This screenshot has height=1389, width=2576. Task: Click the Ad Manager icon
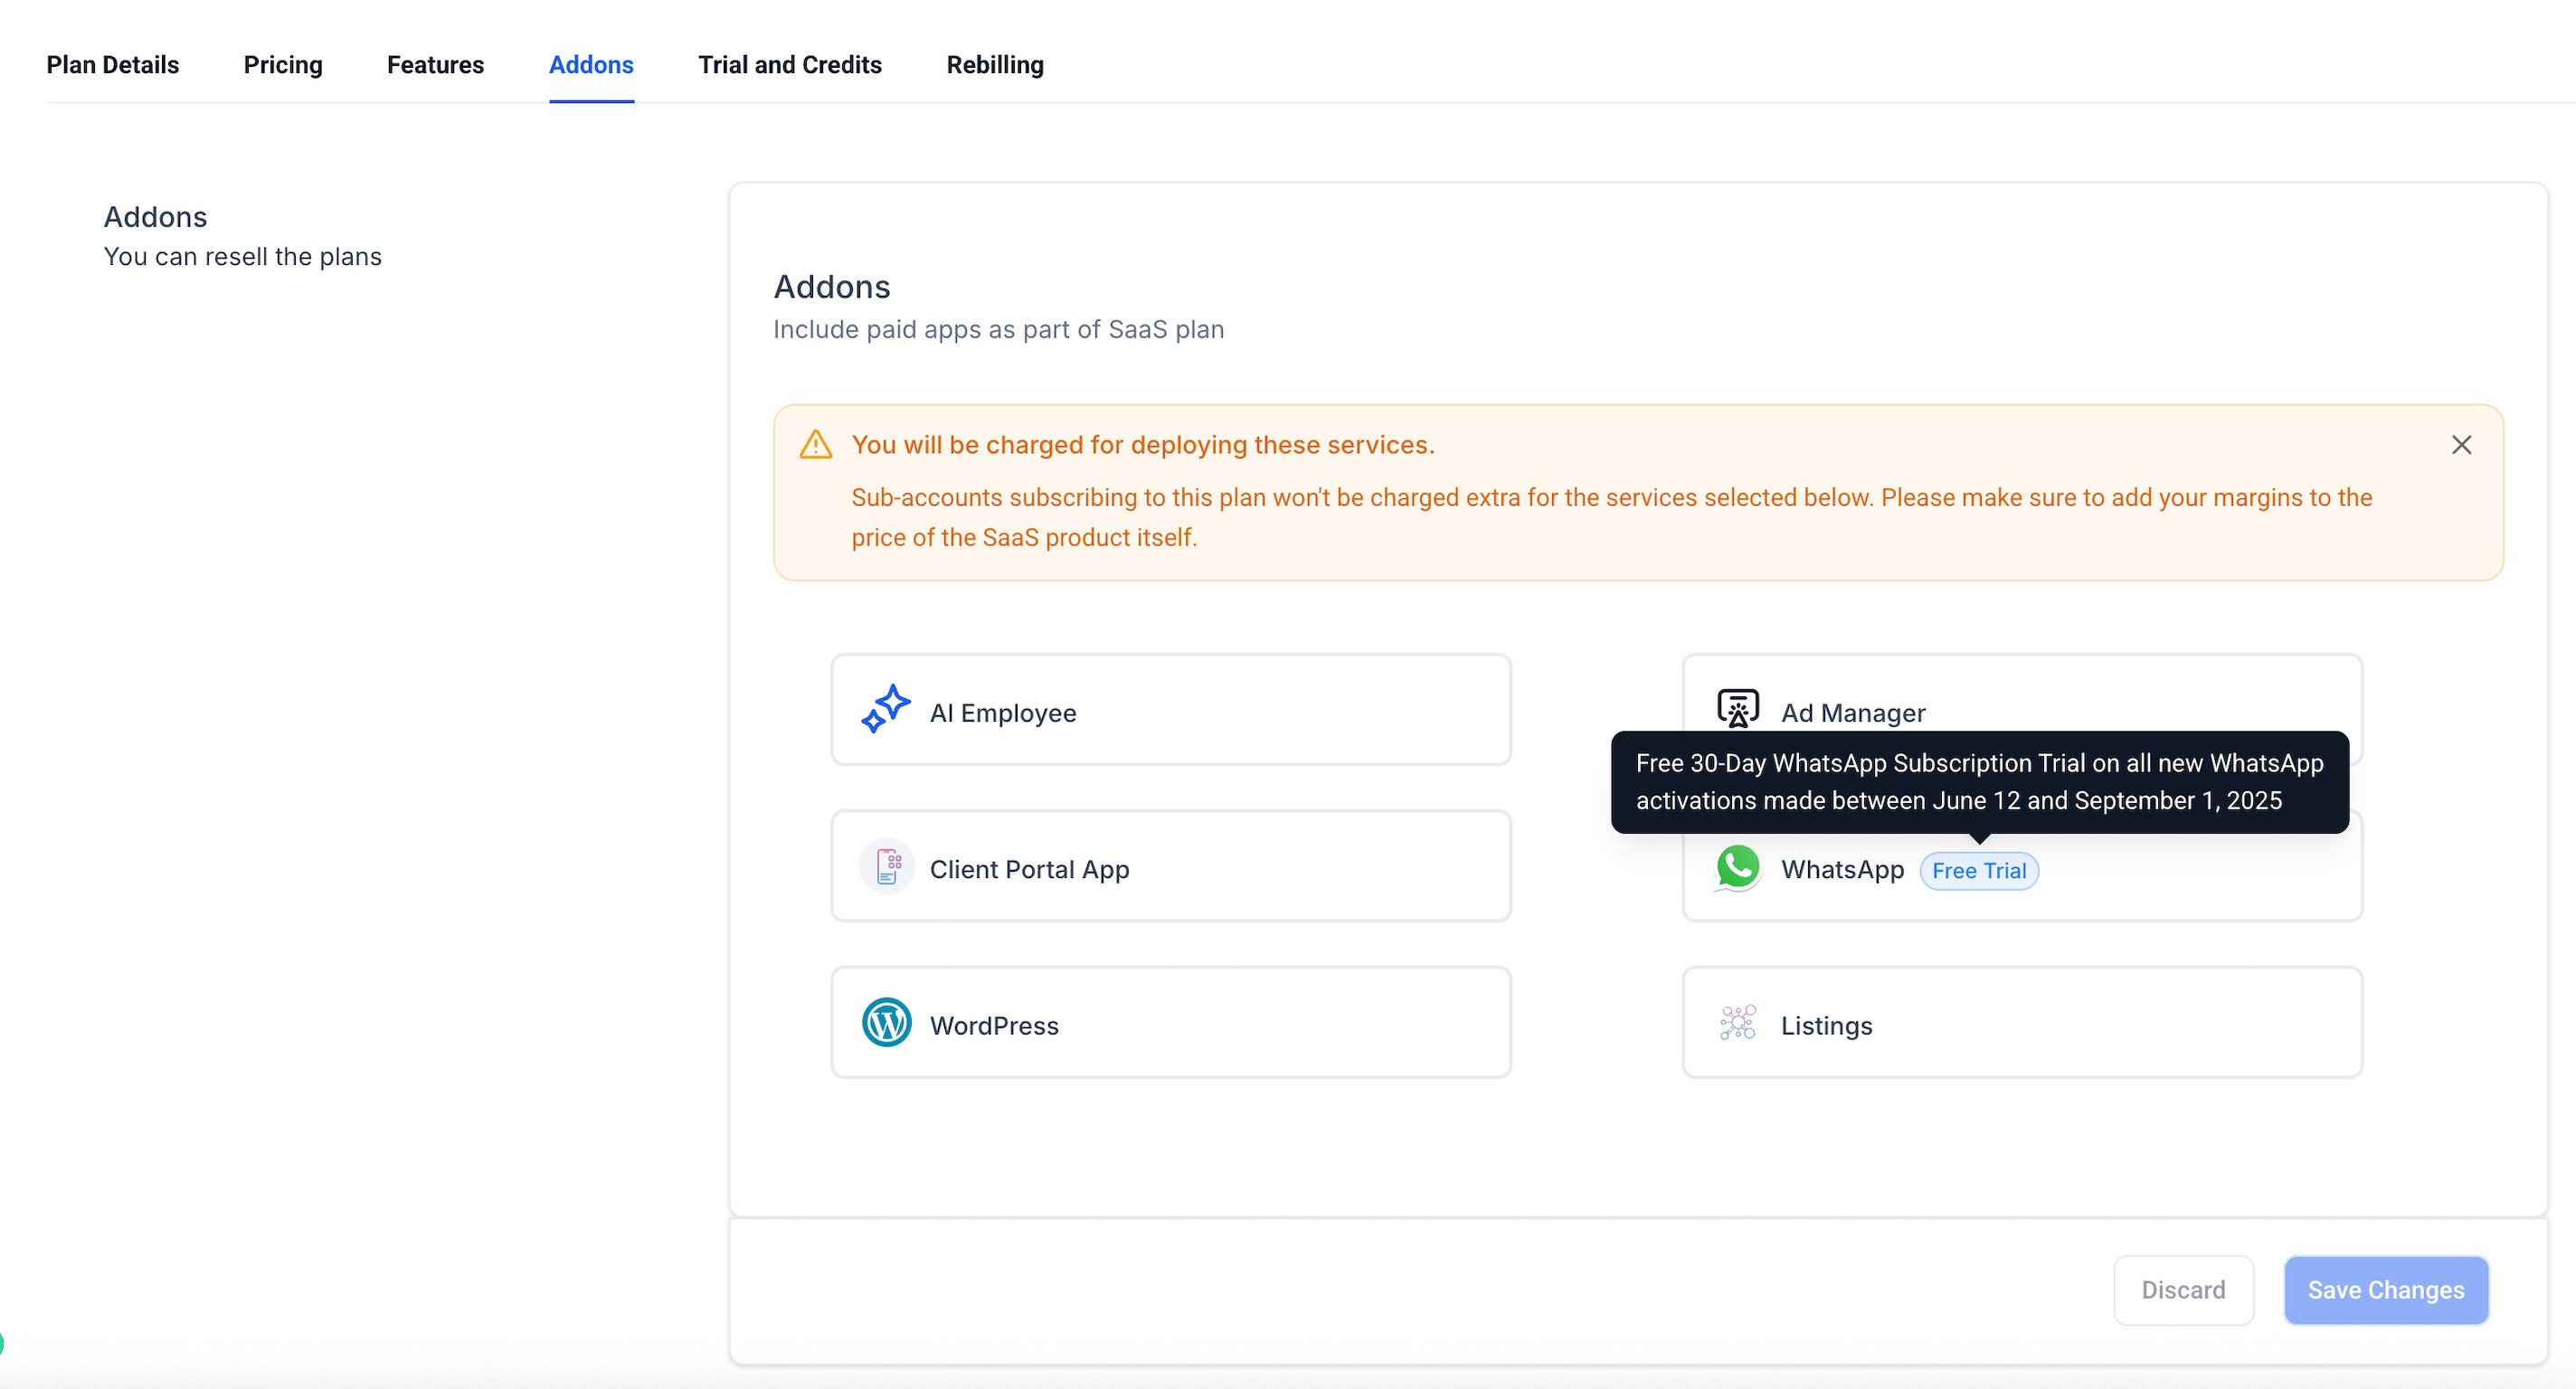(x=1737, y=707)
